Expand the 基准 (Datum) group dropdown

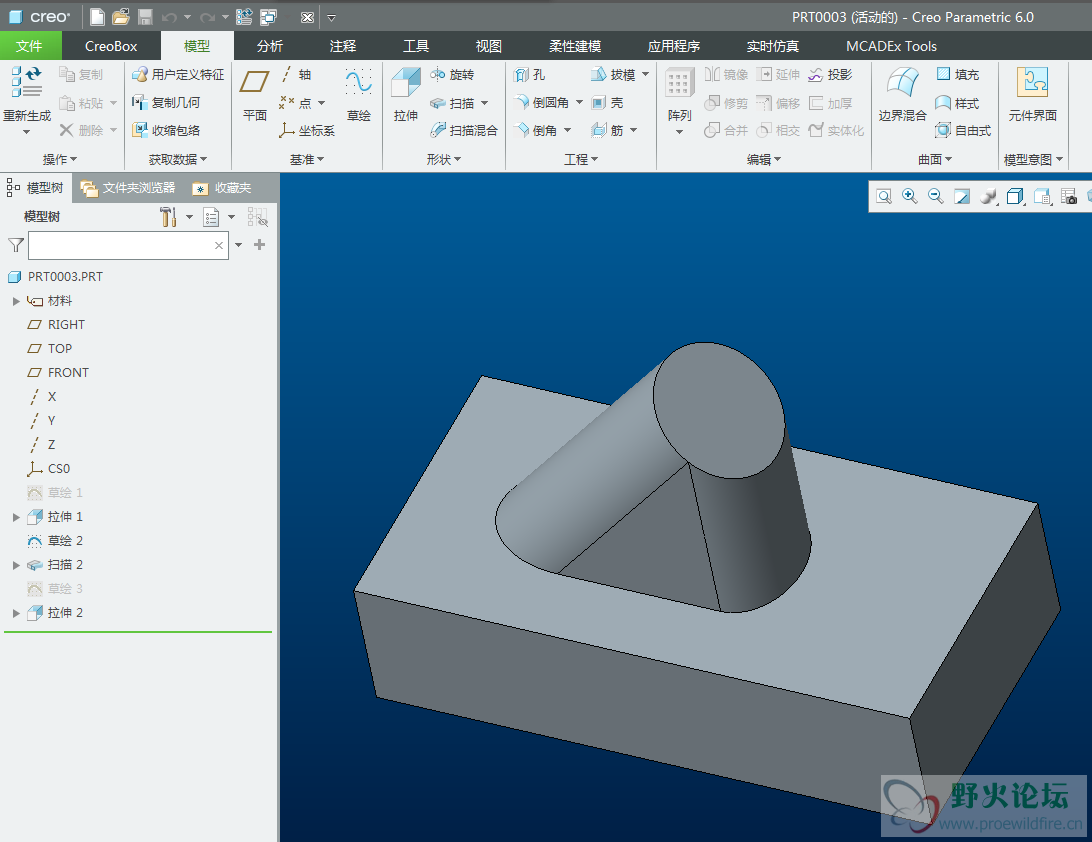(307, 159)
